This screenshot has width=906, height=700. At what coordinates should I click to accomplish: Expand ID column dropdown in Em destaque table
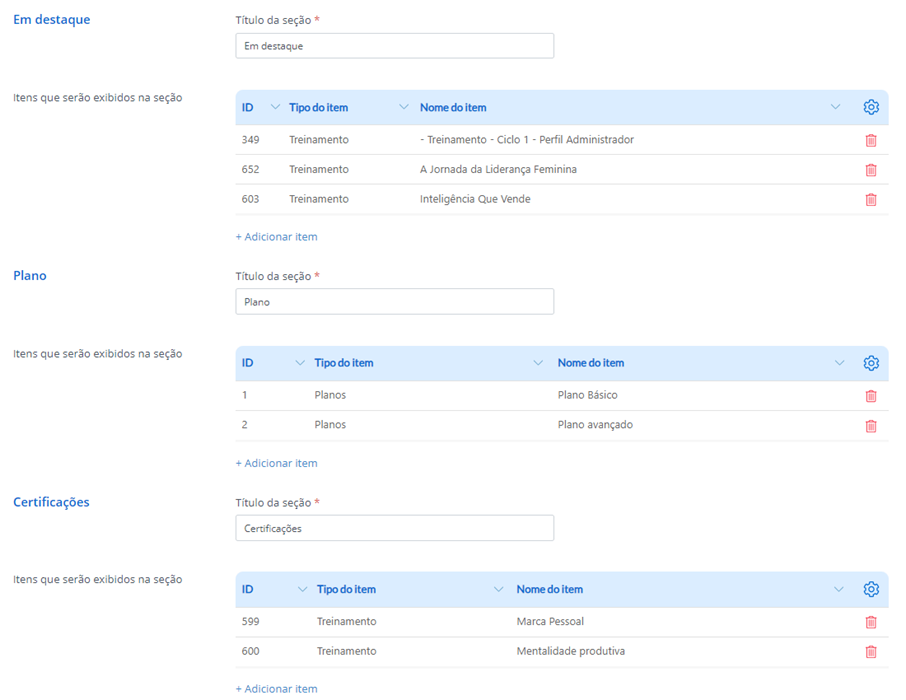click(275, 107)
